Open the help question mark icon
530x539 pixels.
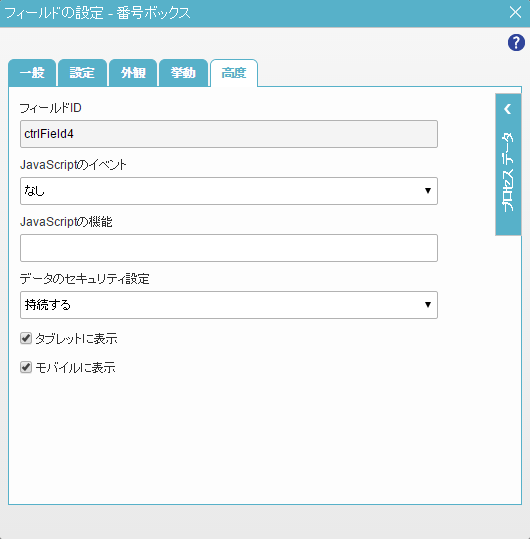point(516,43)
